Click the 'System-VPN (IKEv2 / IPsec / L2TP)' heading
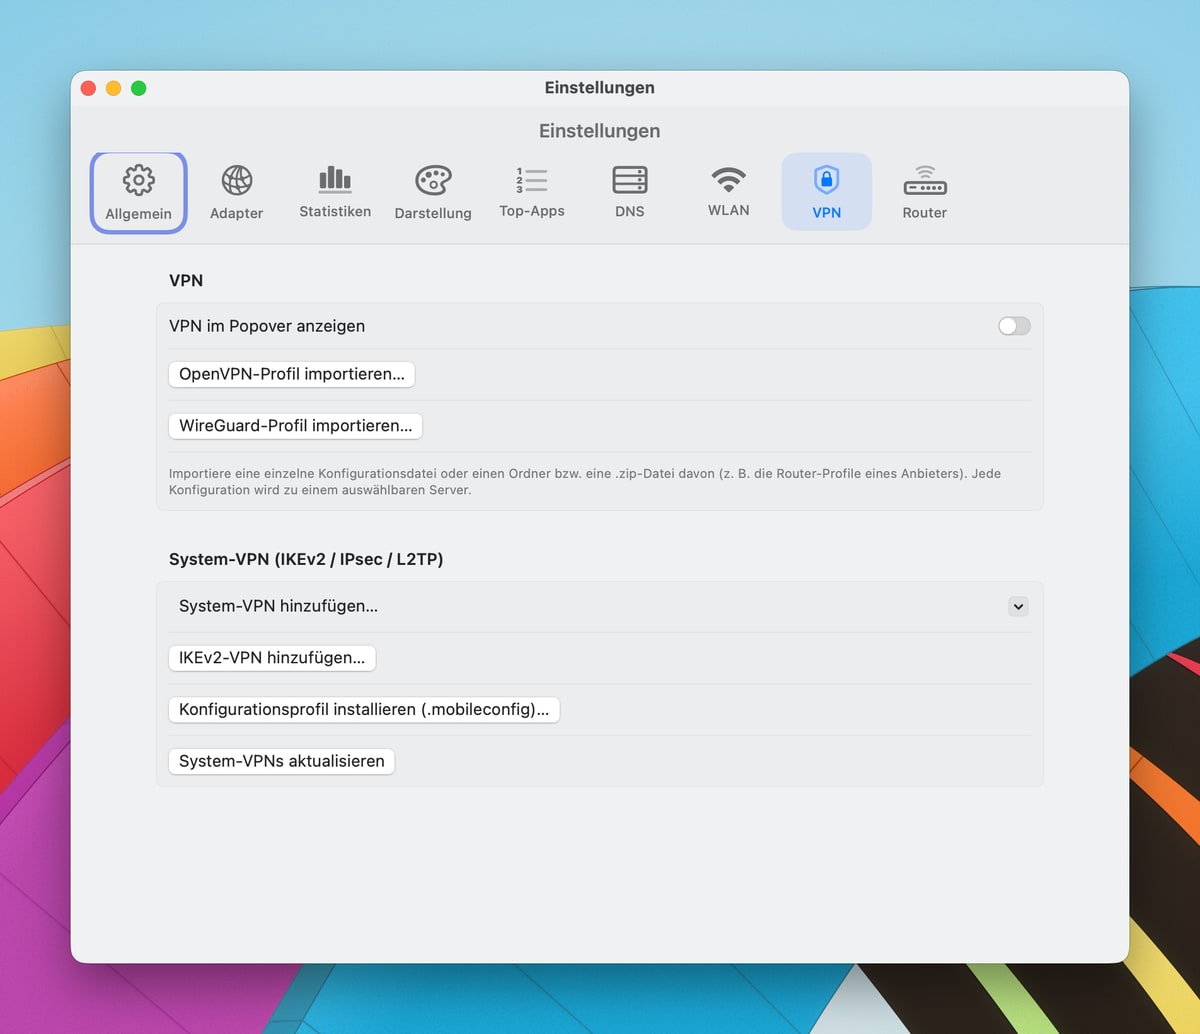Viewport: 1200px width, 1034px height. click(x=306, y=559)
